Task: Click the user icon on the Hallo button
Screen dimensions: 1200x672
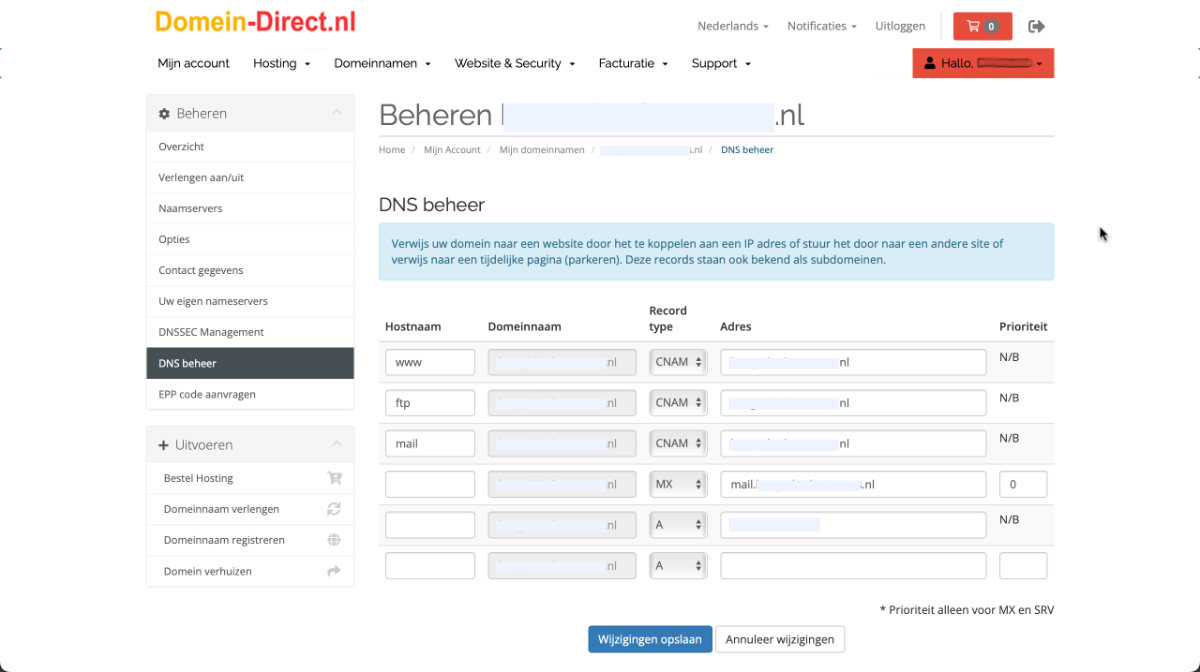Action: 929,62
